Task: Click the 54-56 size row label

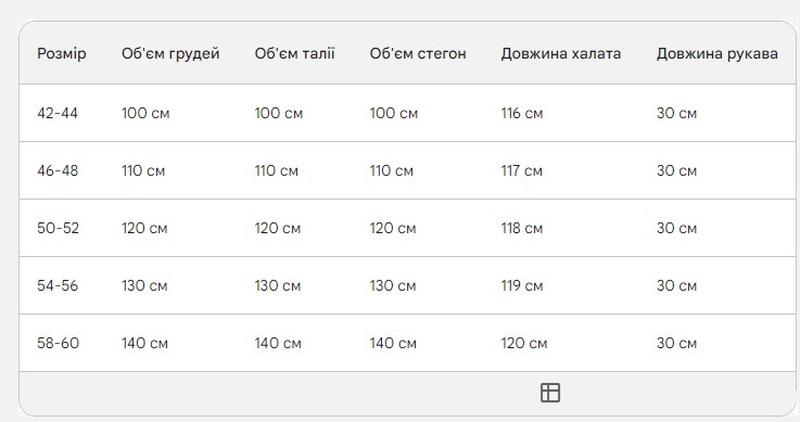Action: (58, 286)
